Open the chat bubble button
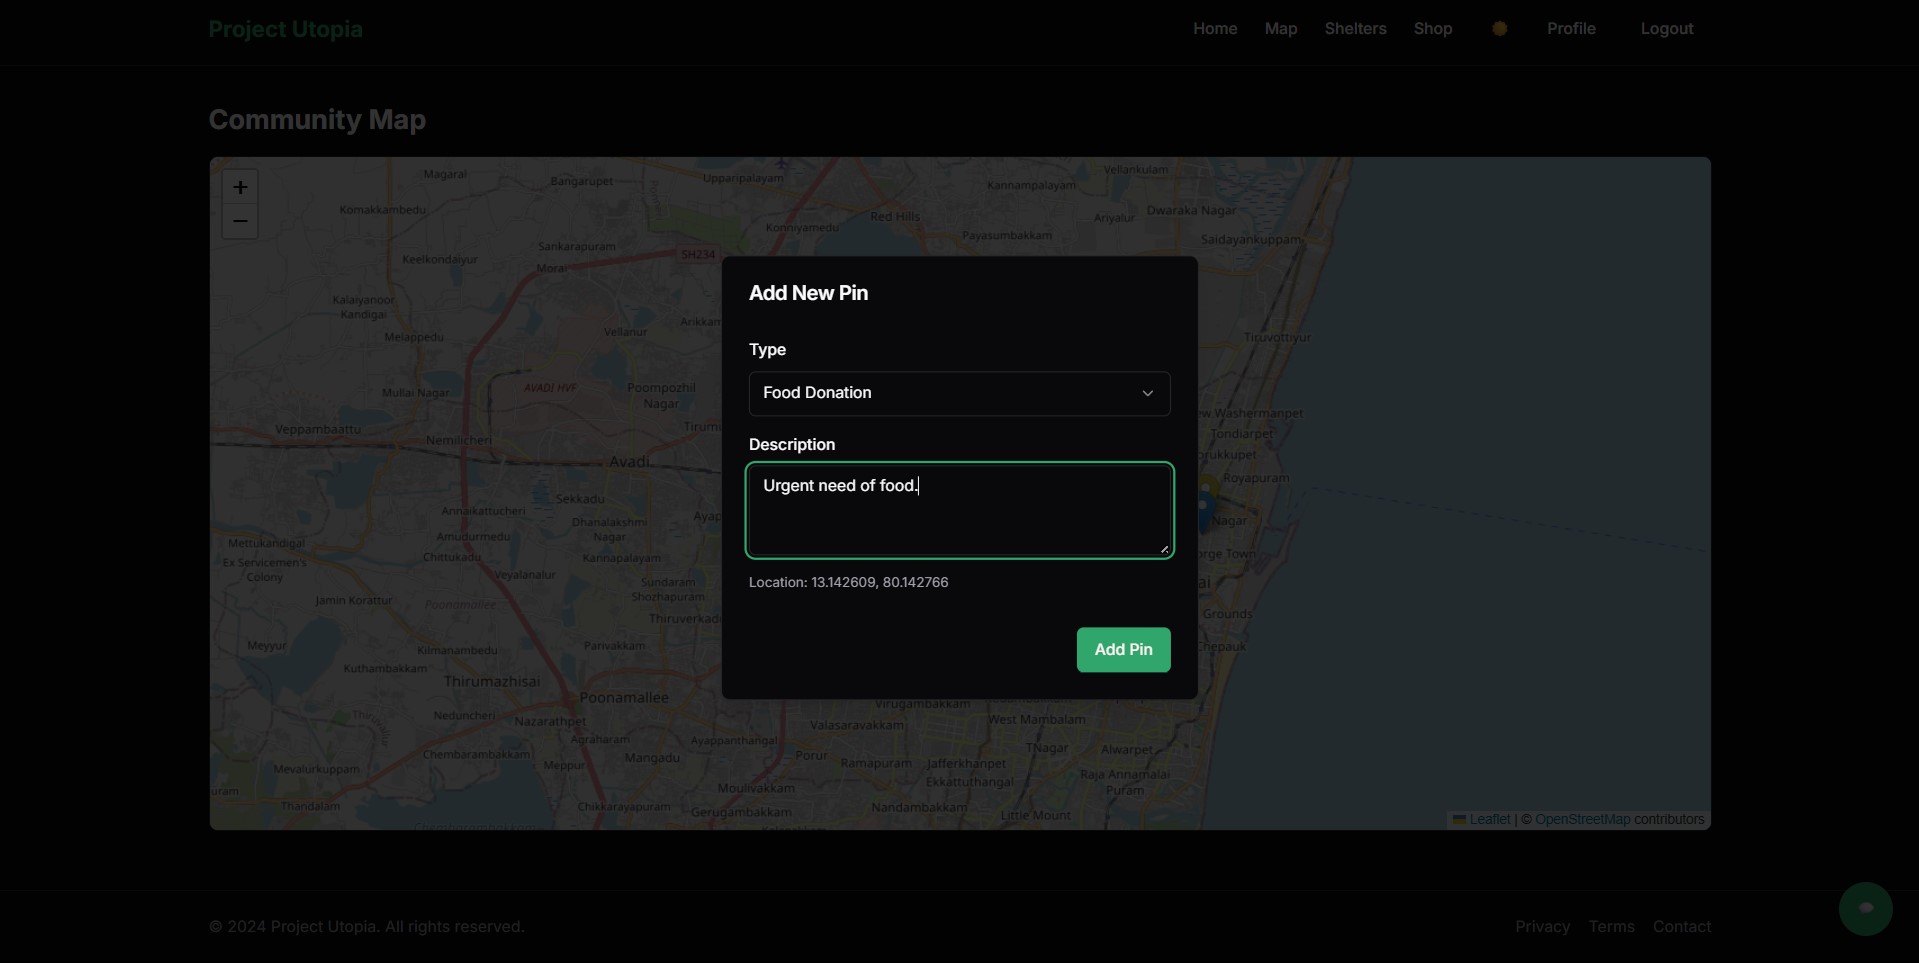1919x963 pixels. (x=1865, y=908)
